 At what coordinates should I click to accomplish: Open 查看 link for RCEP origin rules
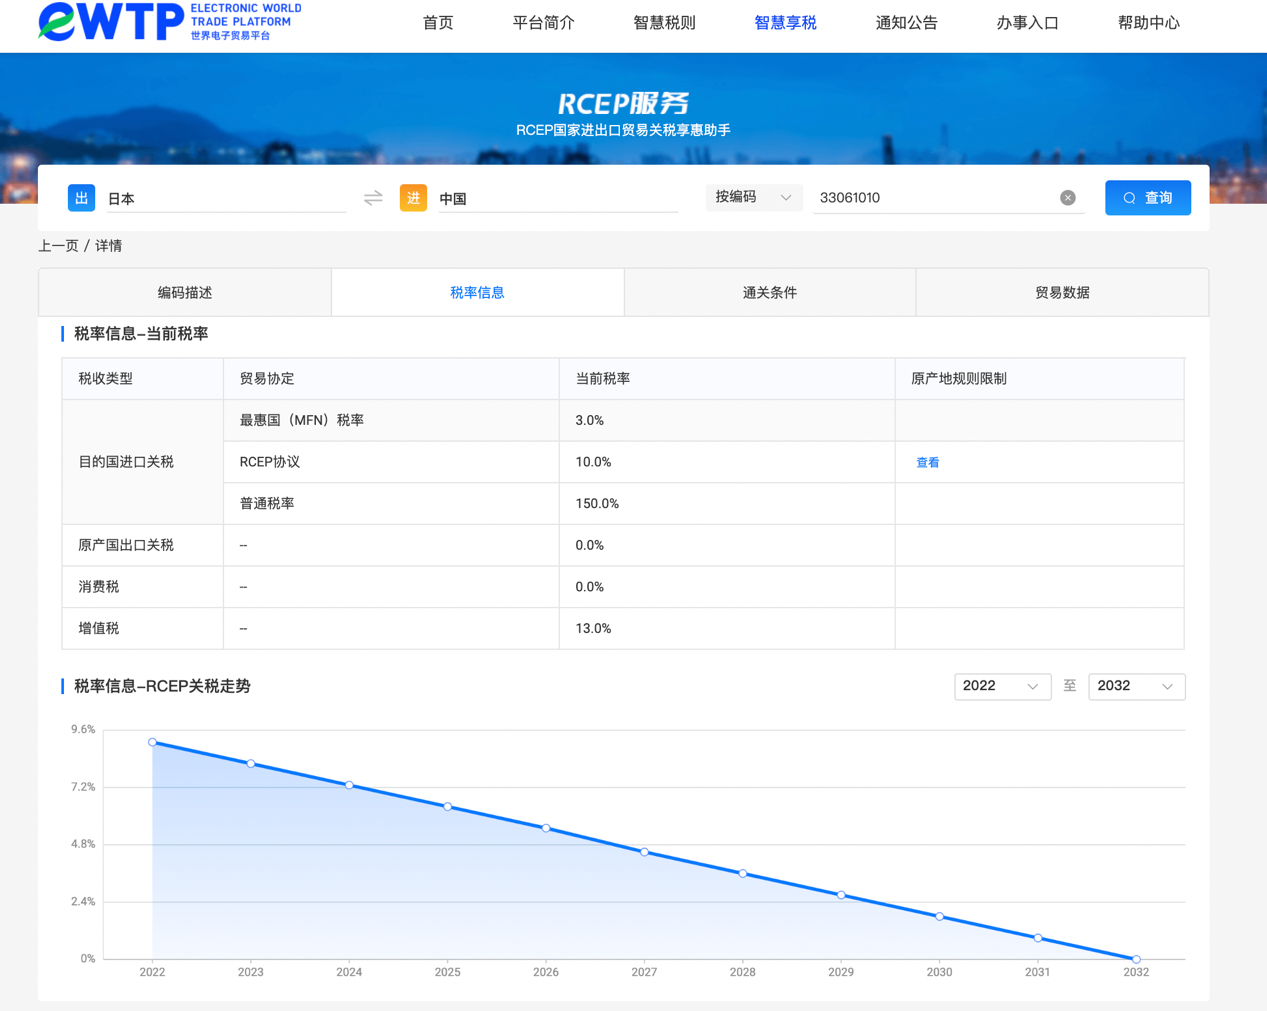click(927, 463)
